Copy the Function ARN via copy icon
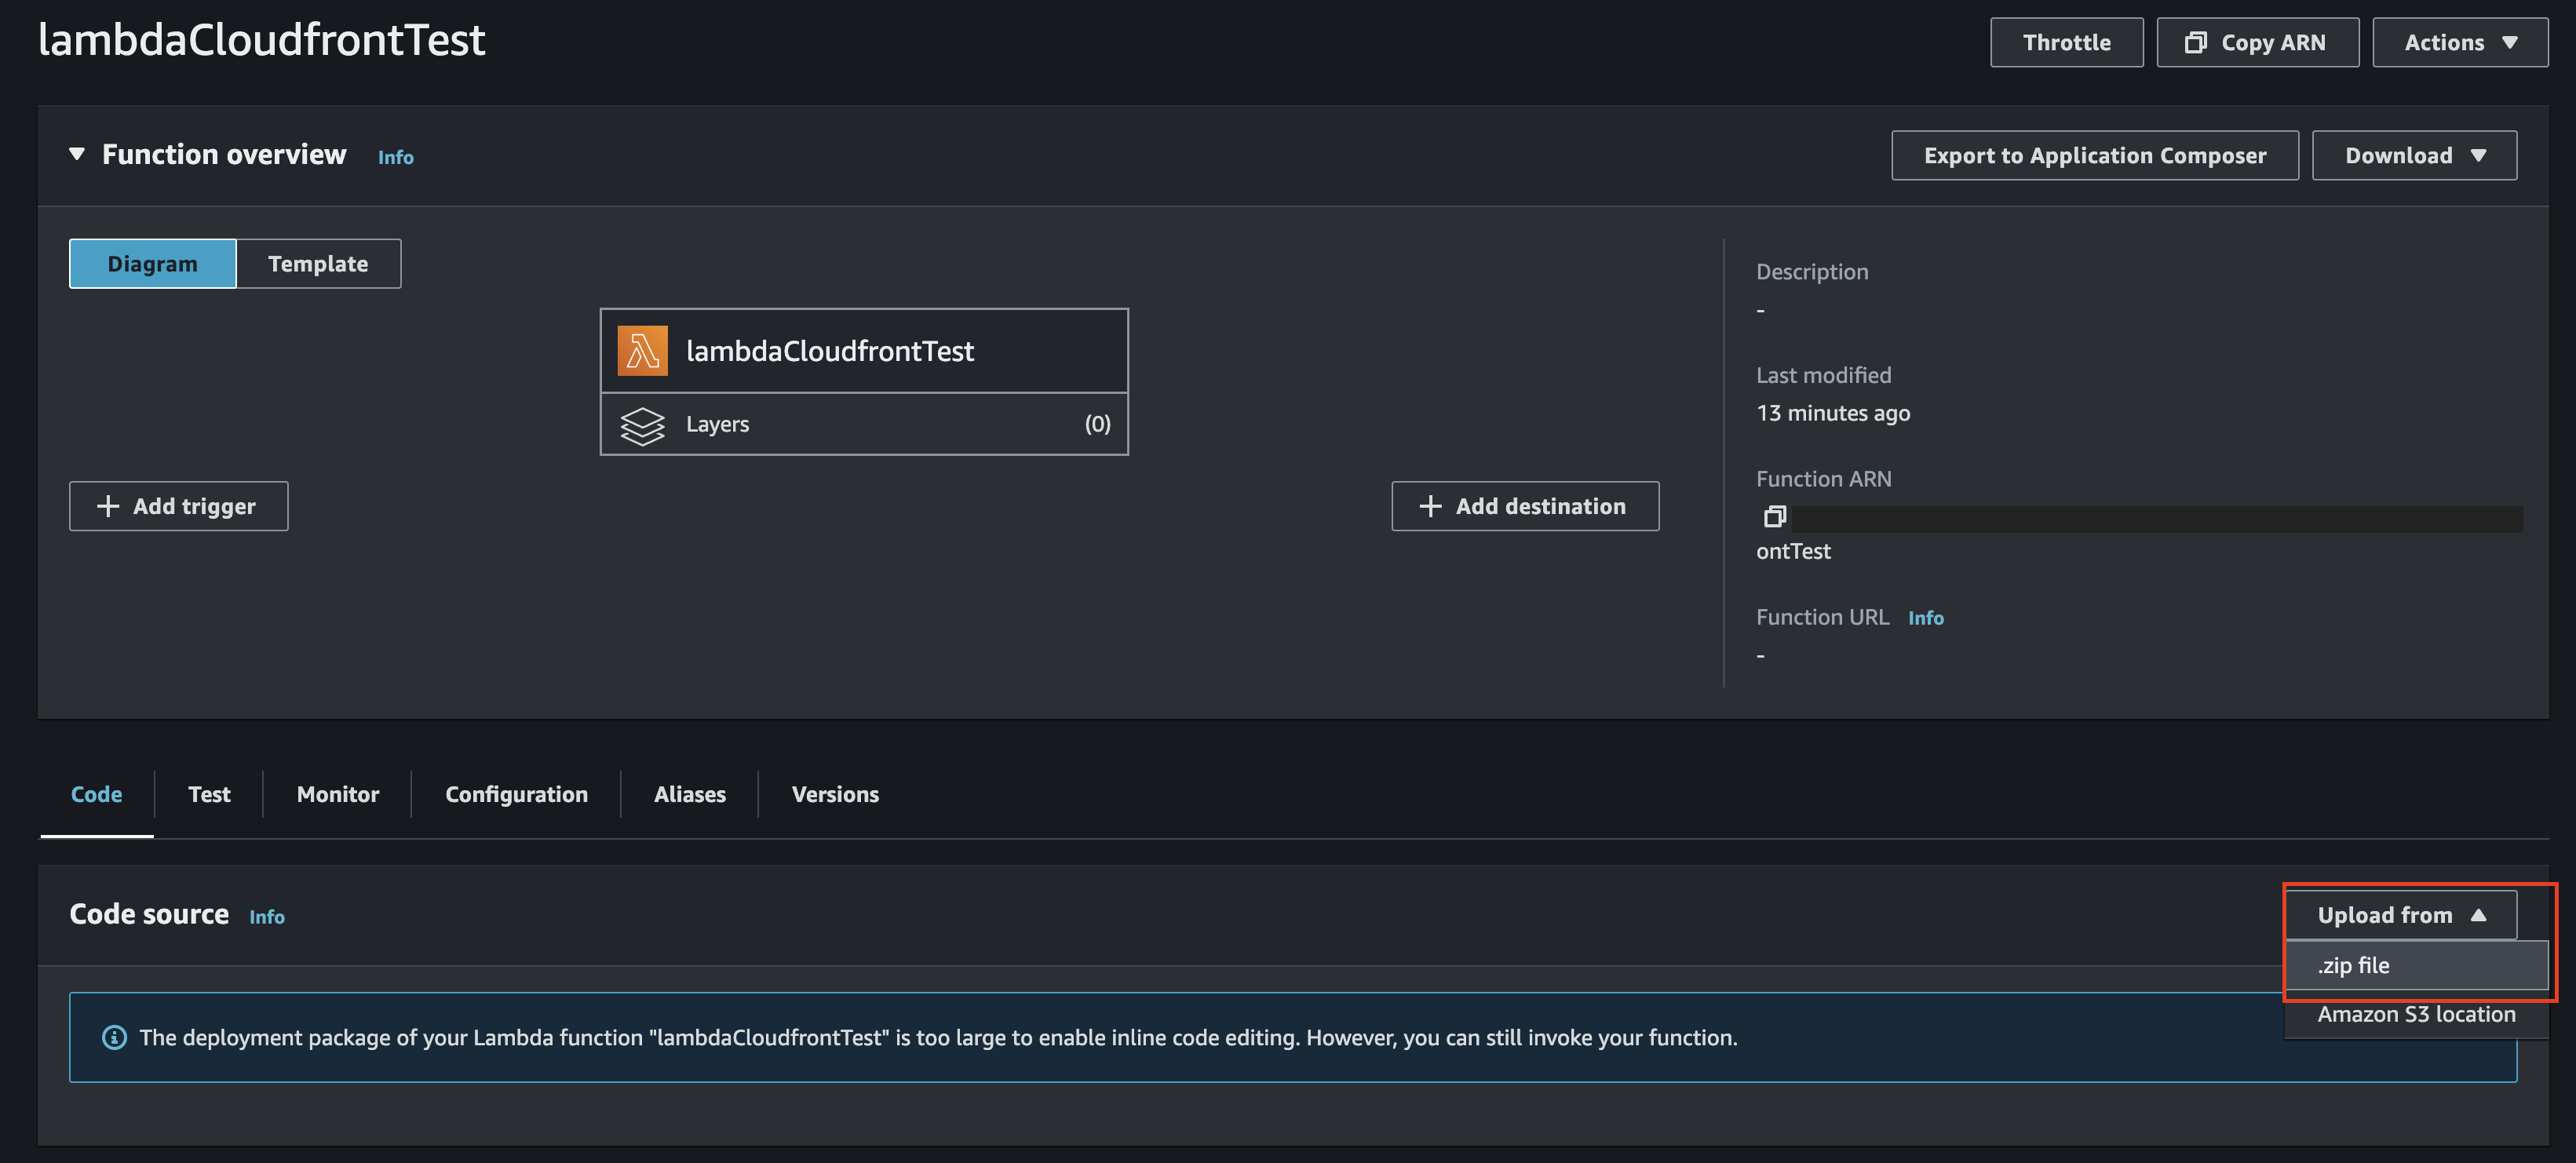The image size is (2576, 1163). click(x=1774, y=517)
